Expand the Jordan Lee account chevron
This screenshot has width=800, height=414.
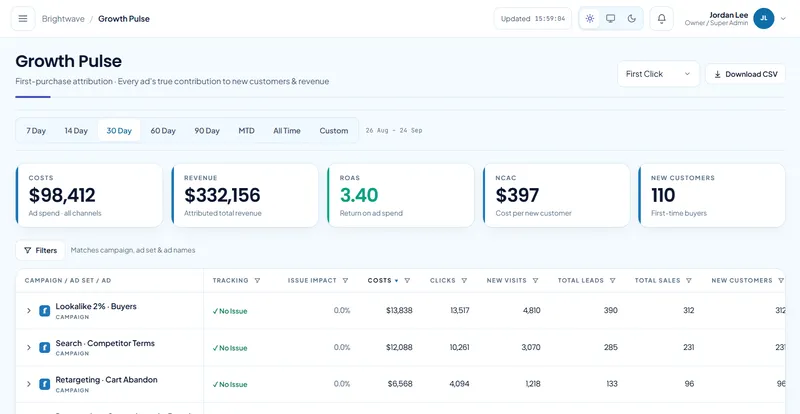coord(784,19)
